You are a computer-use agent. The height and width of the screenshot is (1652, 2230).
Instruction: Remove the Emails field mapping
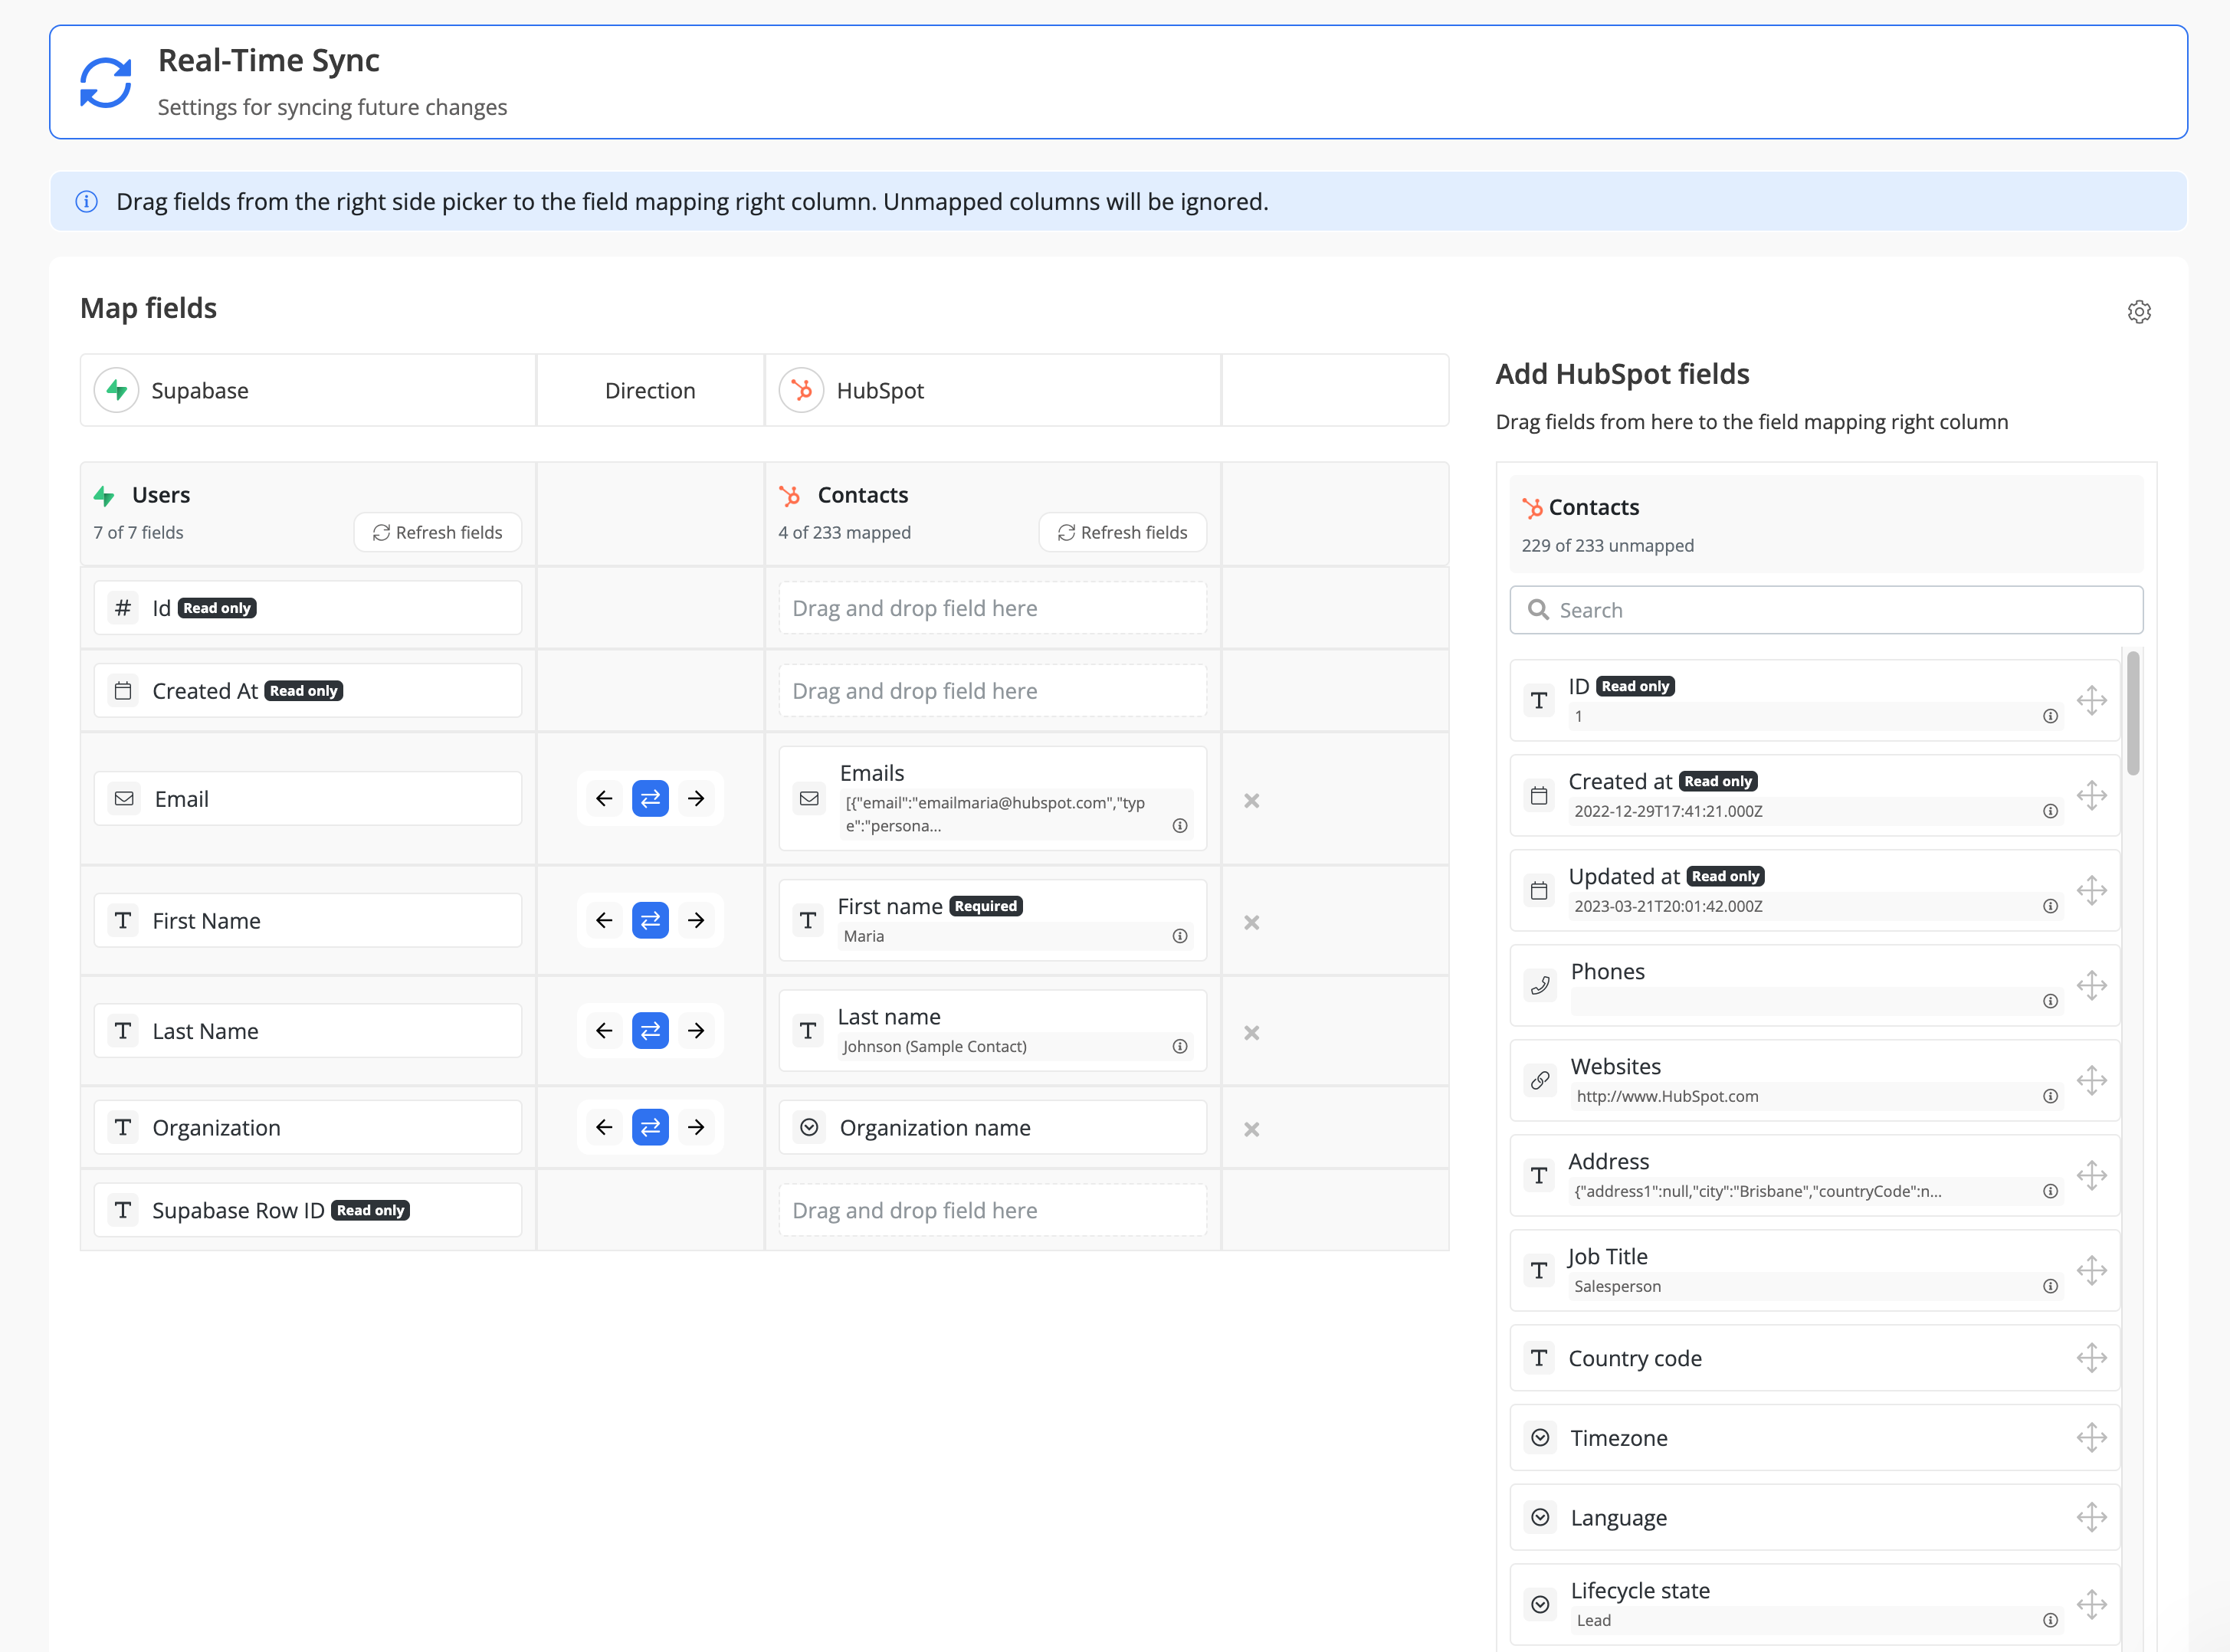(x=1251, y=800)
